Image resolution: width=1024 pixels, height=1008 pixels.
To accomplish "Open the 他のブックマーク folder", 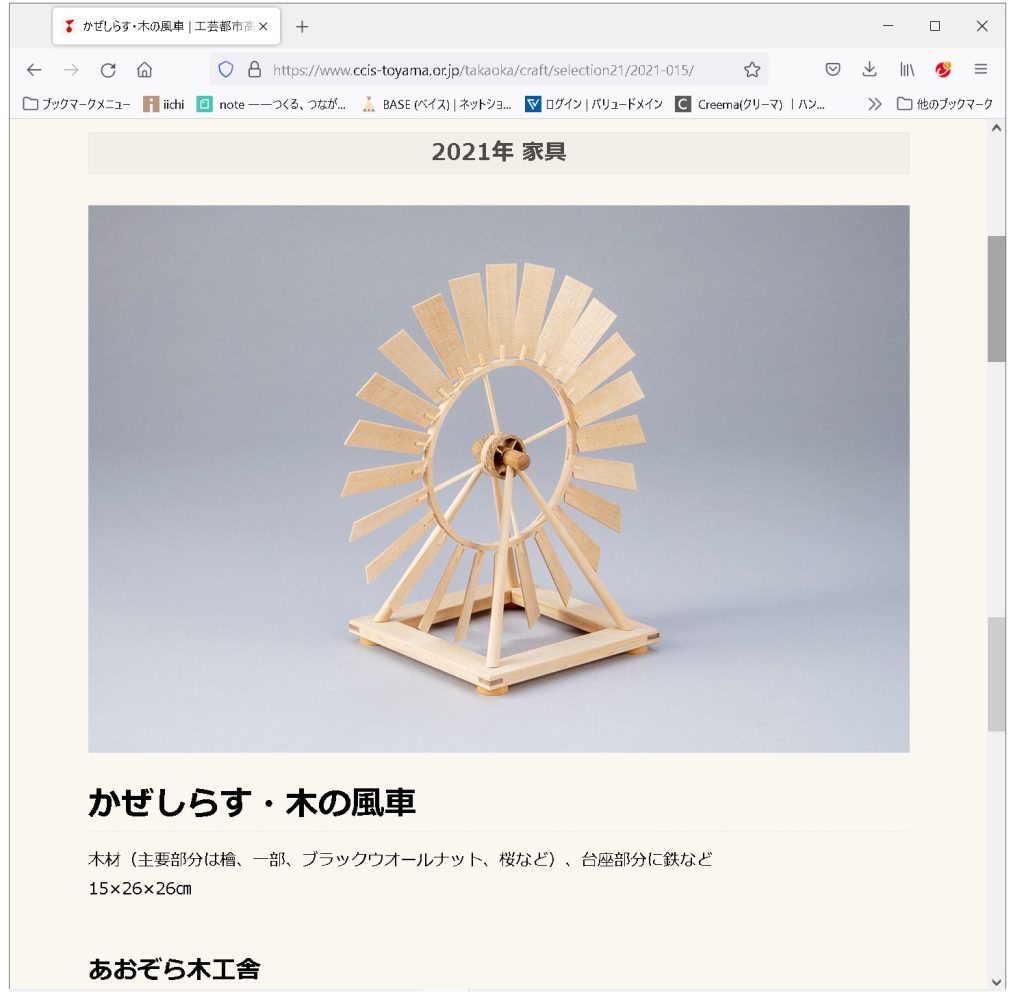I will pos(944,104).
